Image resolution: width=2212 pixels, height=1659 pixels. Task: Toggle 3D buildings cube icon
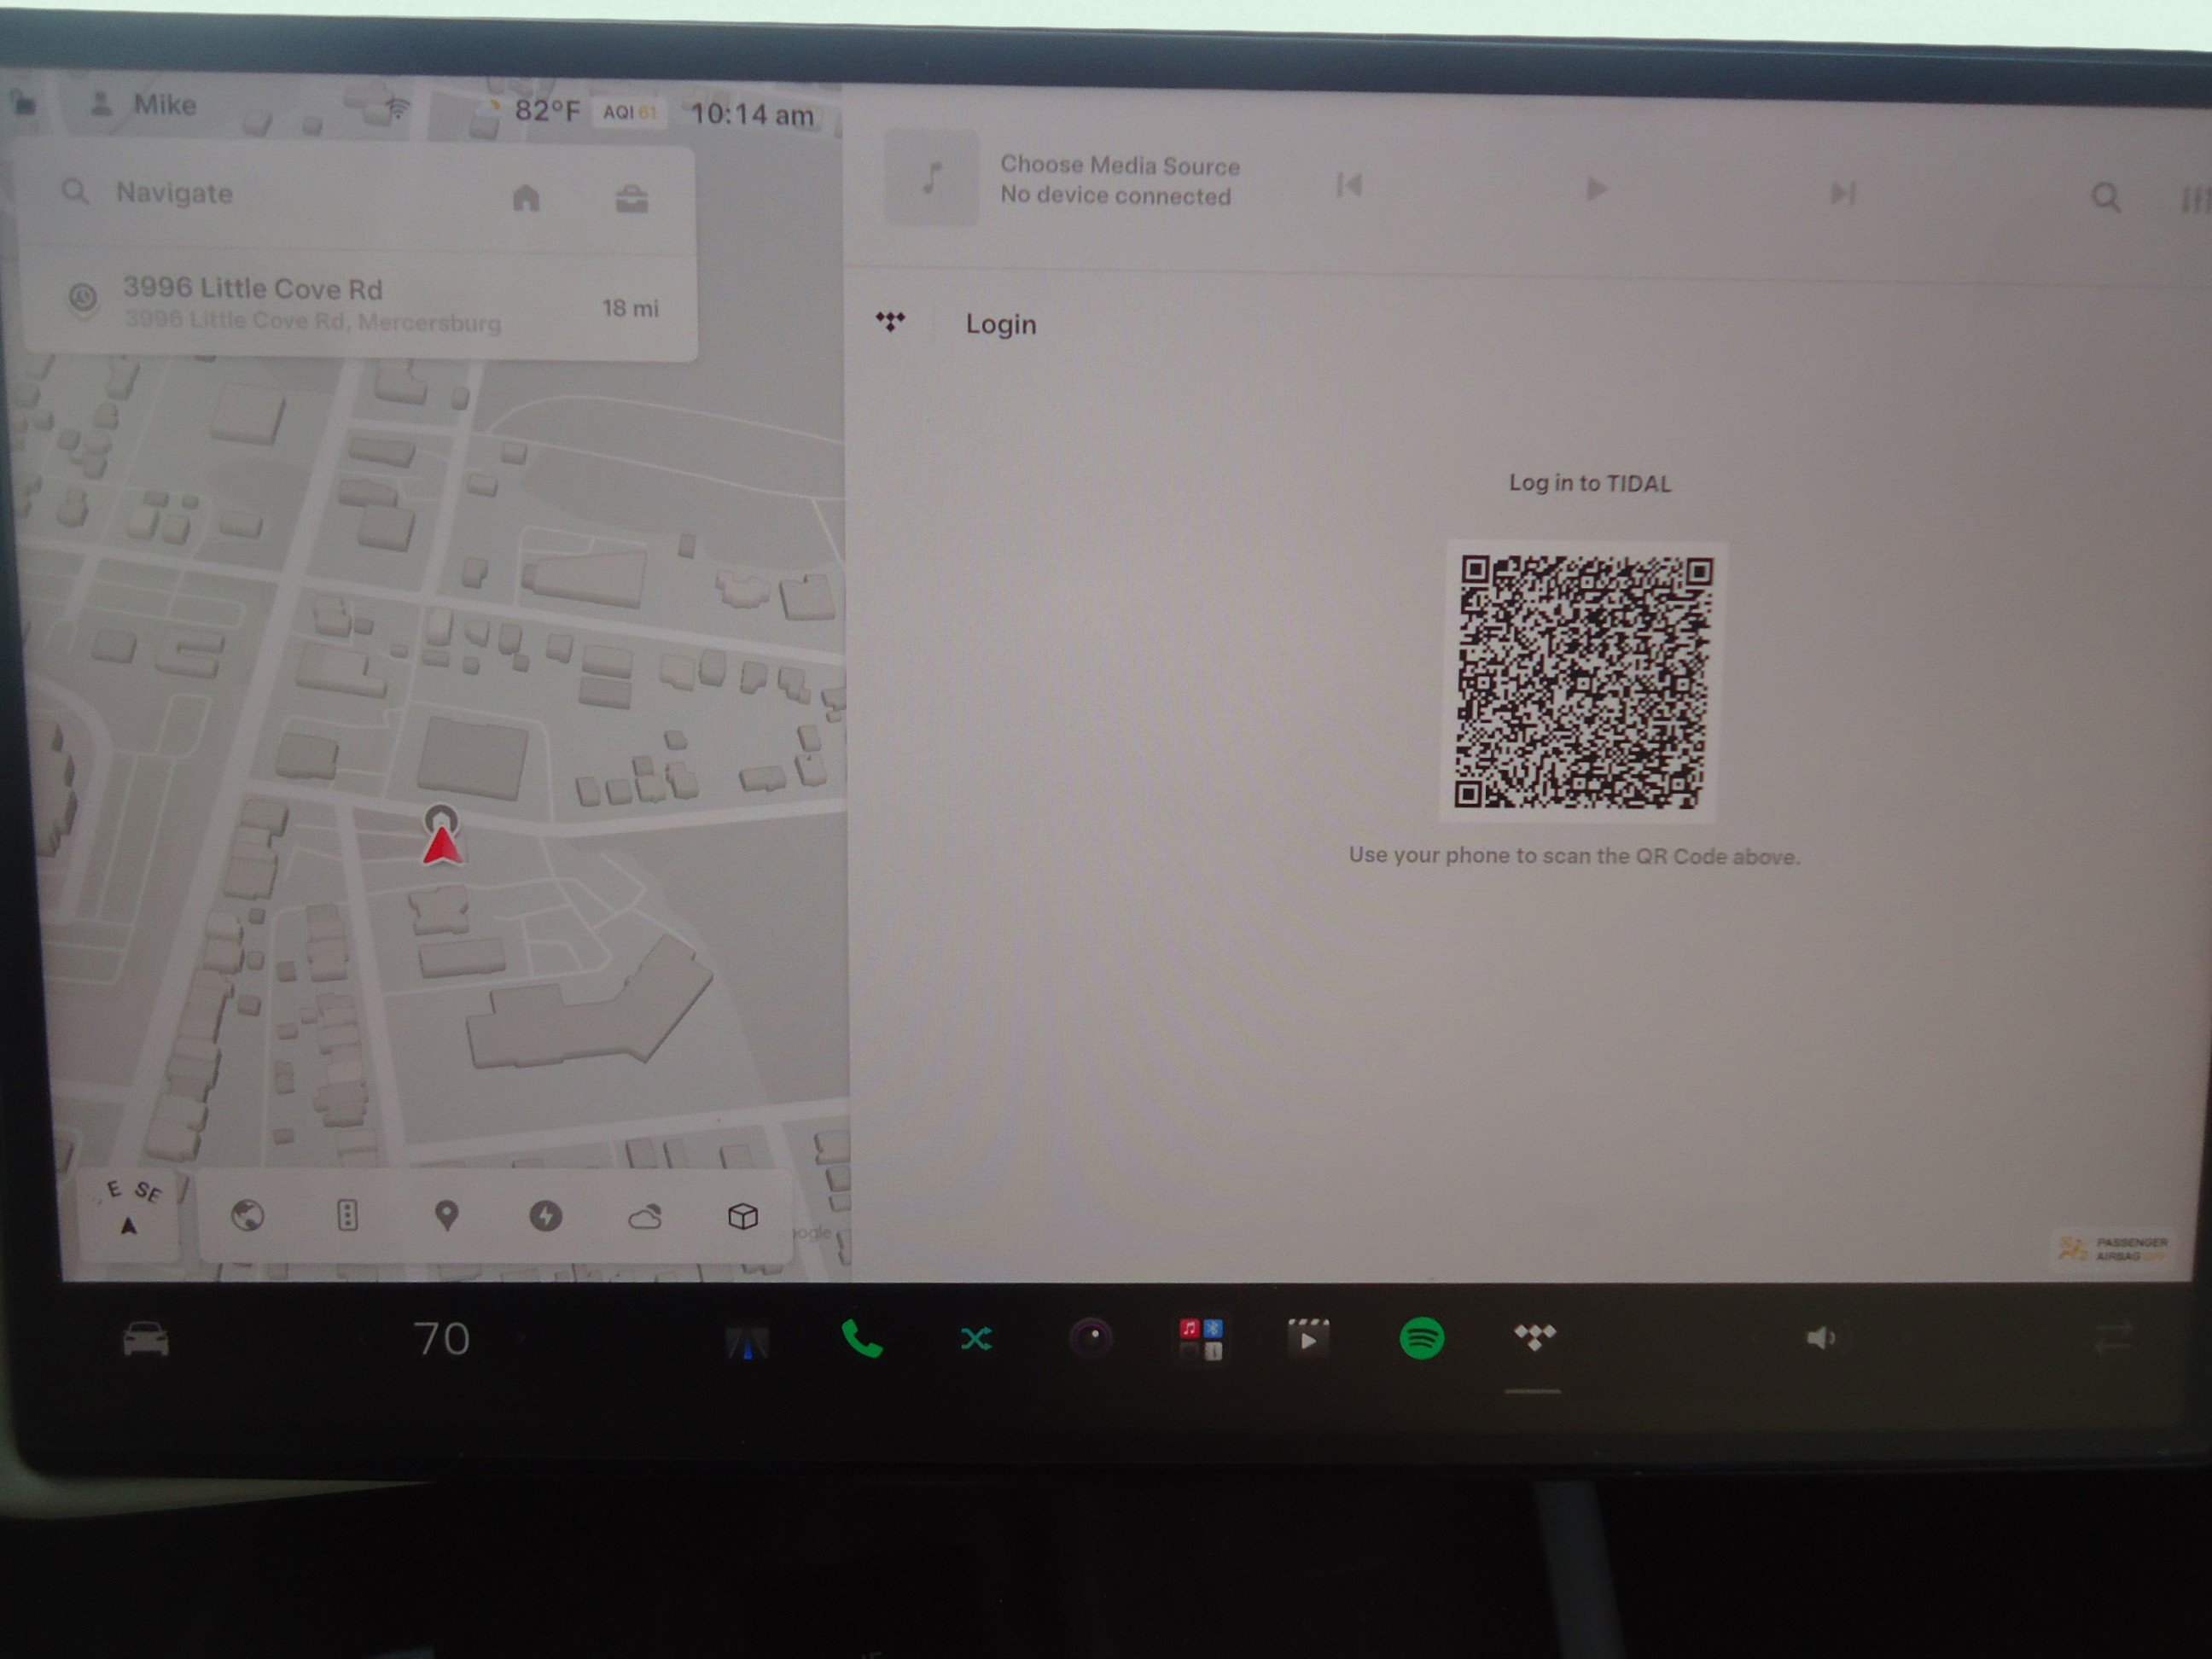pos(743,1217)
